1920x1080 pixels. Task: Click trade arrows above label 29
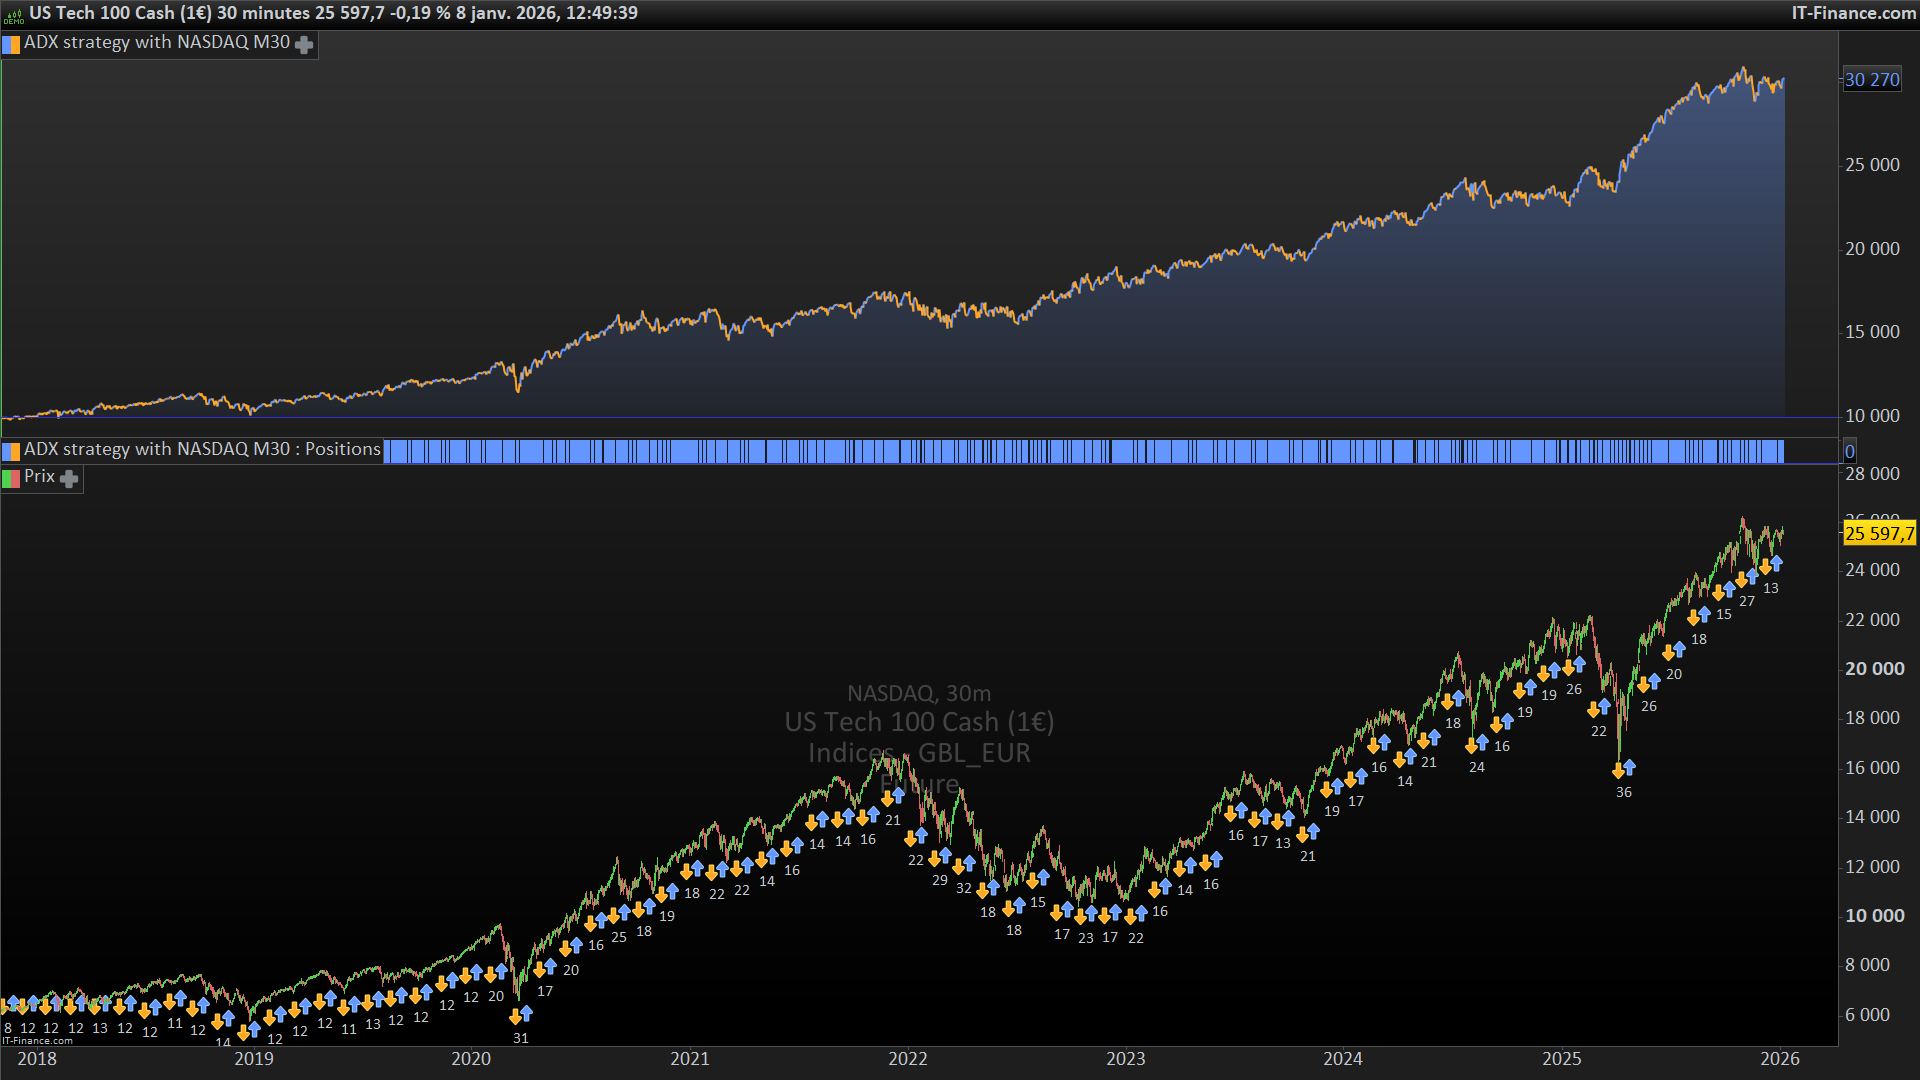[939, 857]
